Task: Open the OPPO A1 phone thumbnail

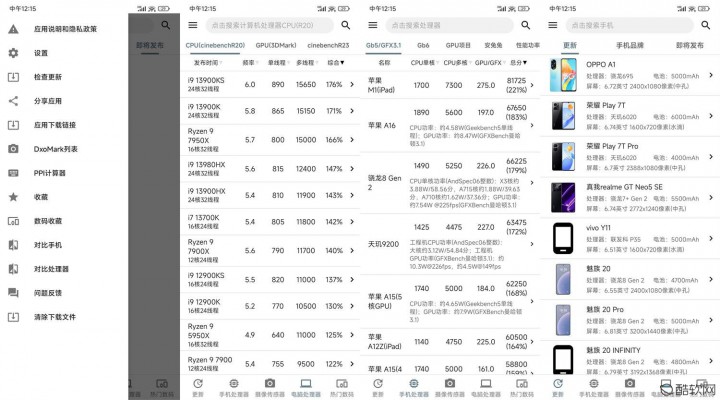Action: click(x=563, y=75)
